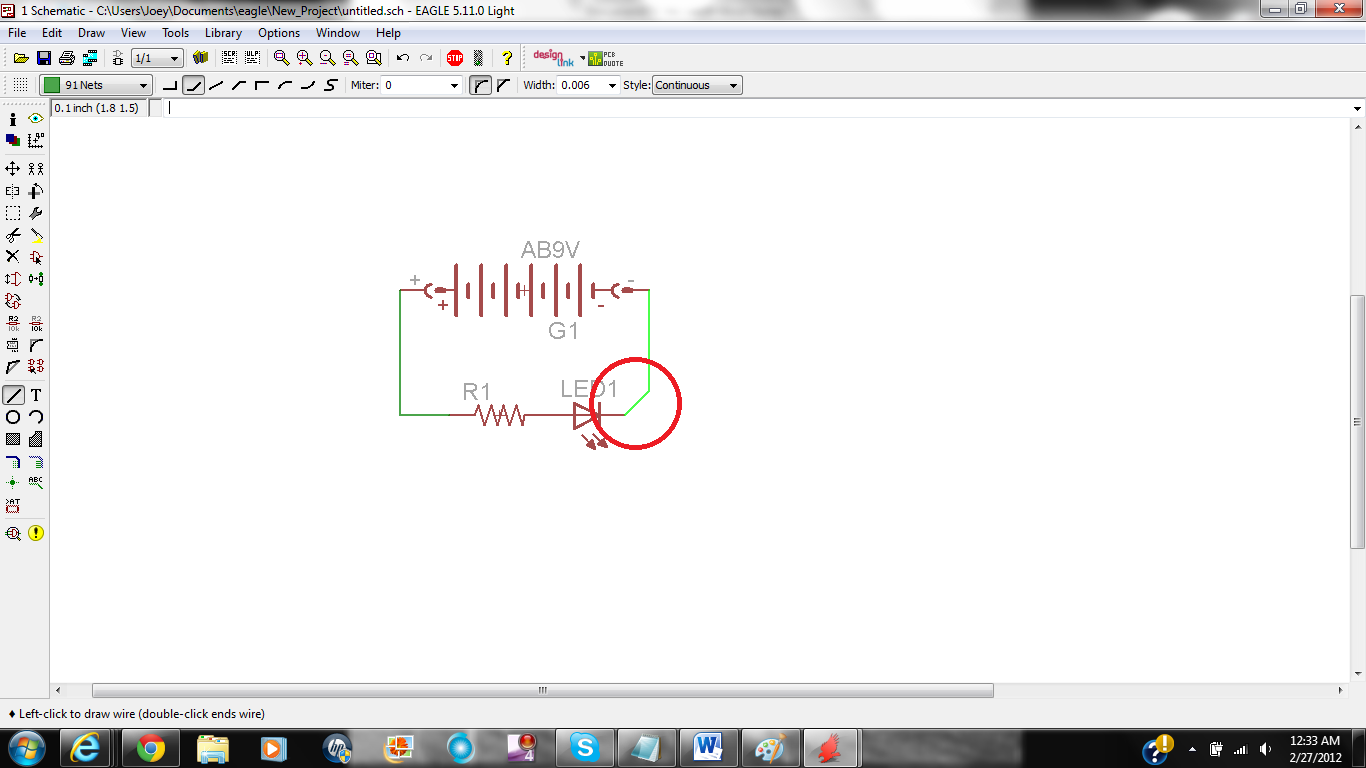The height and width of the screenshot is (768, 1366).
Task: Open the Library menu
Action: coord(223,33)
